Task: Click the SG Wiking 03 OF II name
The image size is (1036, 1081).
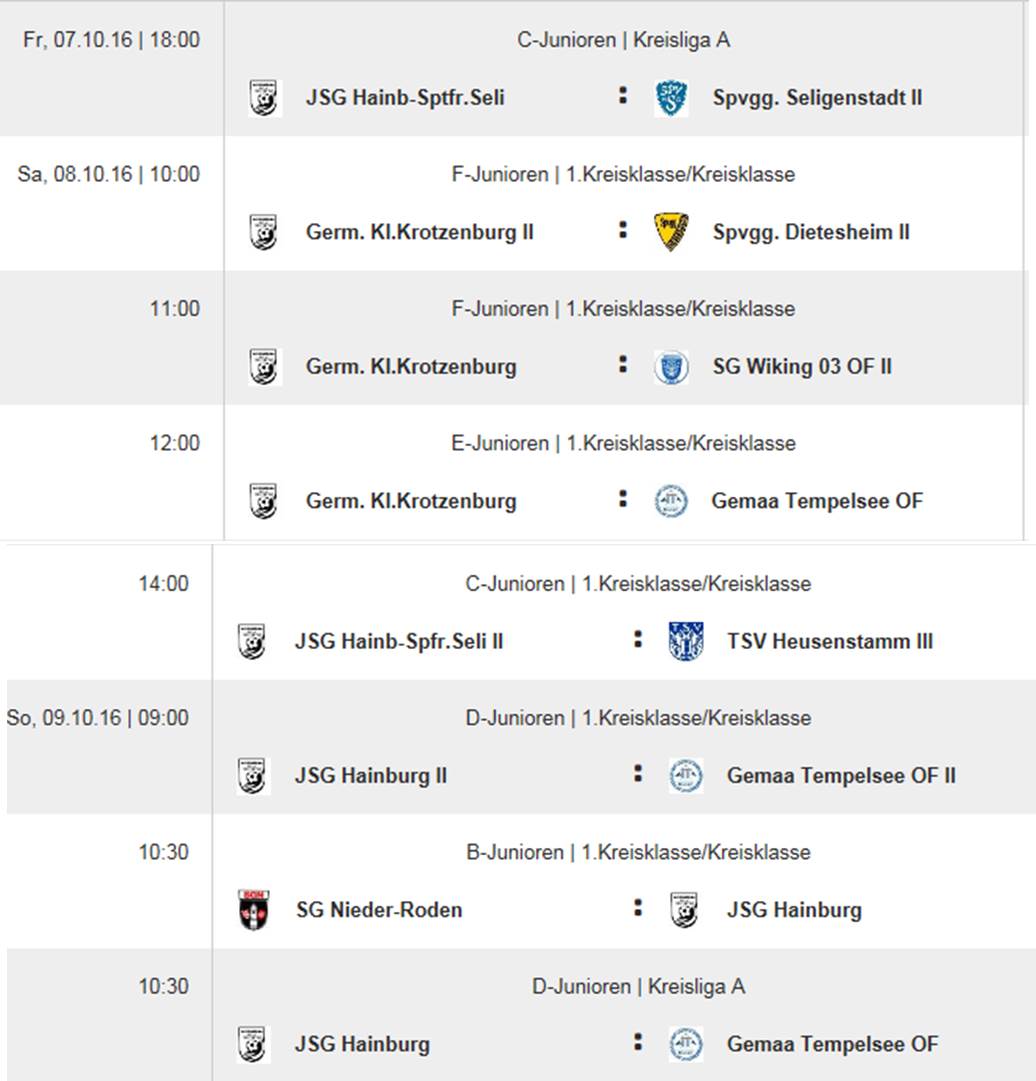Action: coord(801,367)
